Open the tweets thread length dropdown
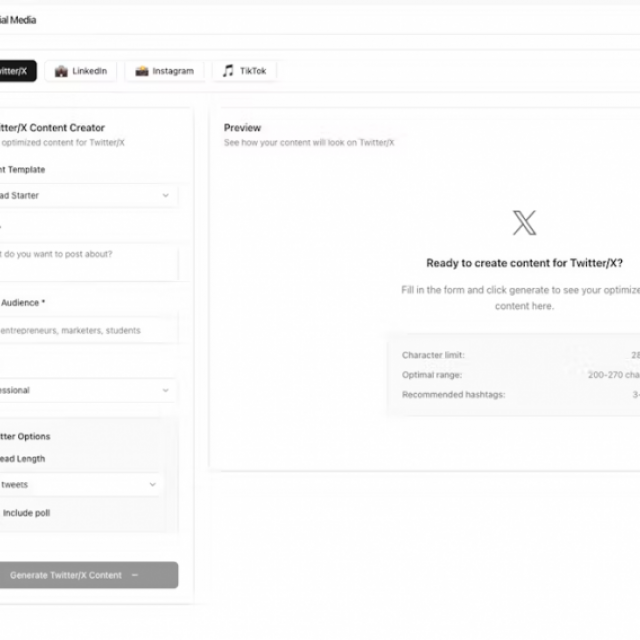Viewport: 640px width, 640px height. 81,484
